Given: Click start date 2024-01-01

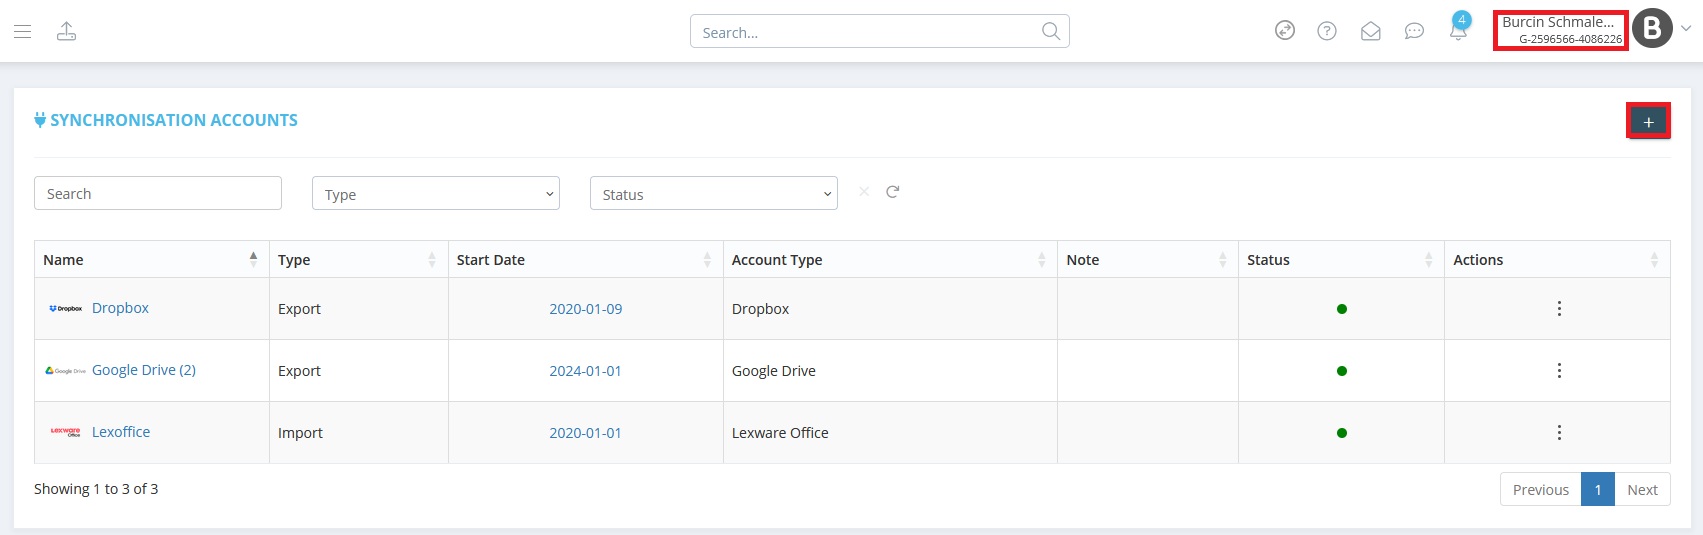Looking at the screenshot, I should click(x=585, y=371).
